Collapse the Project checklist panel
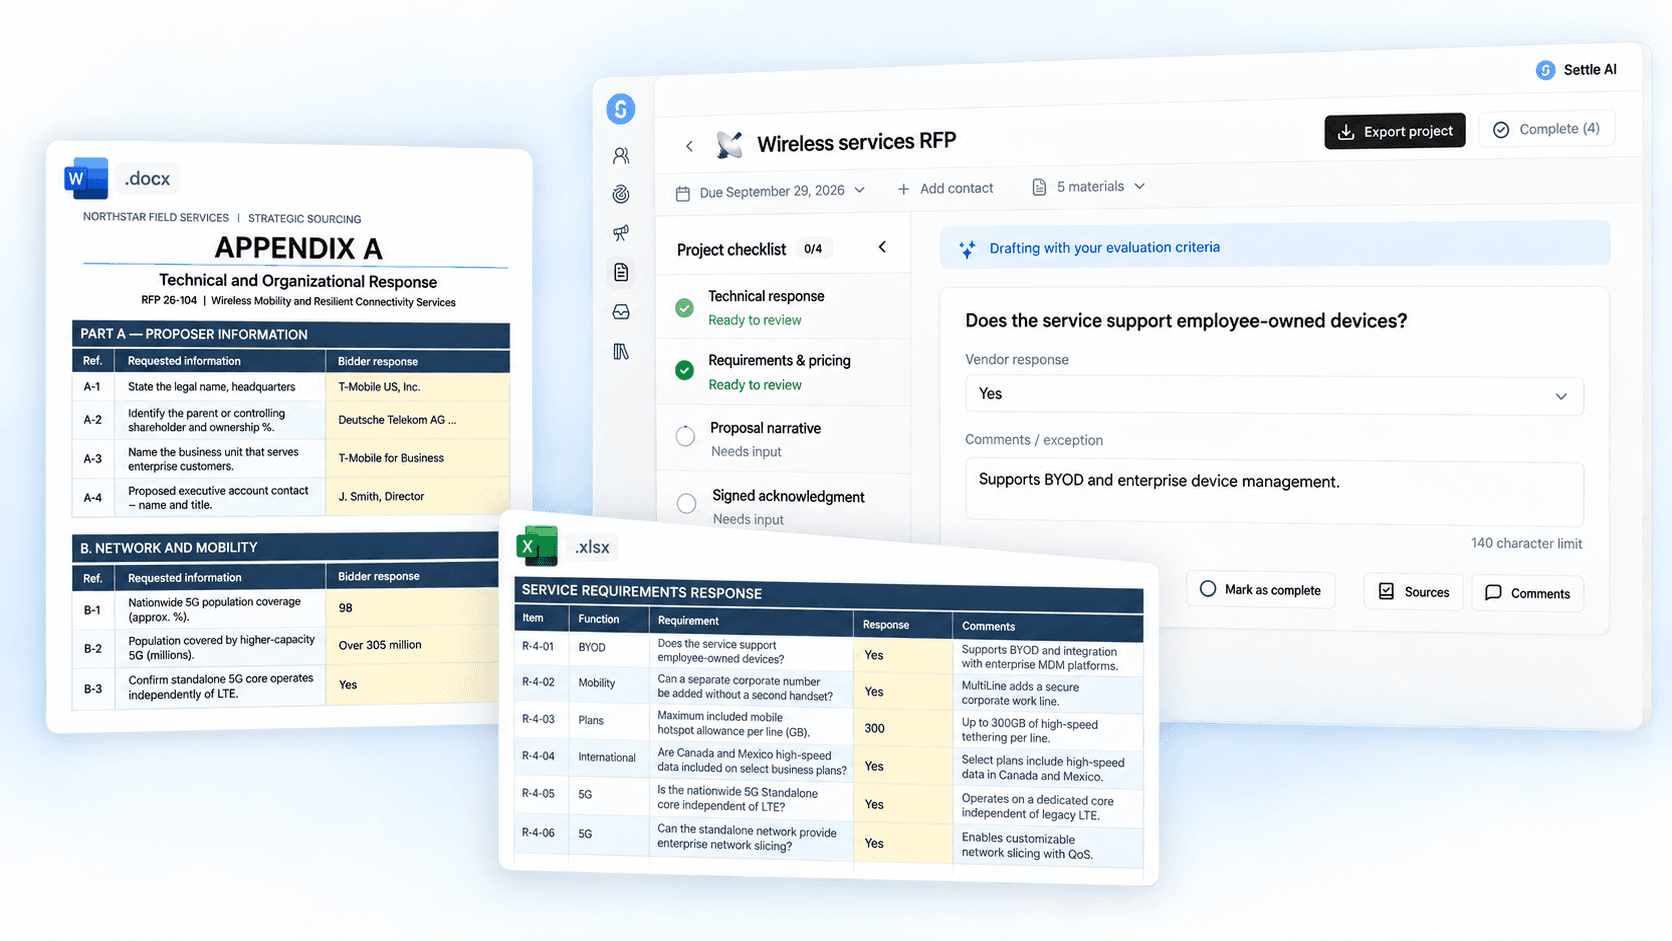1672x941 pixels. (882, 247)
